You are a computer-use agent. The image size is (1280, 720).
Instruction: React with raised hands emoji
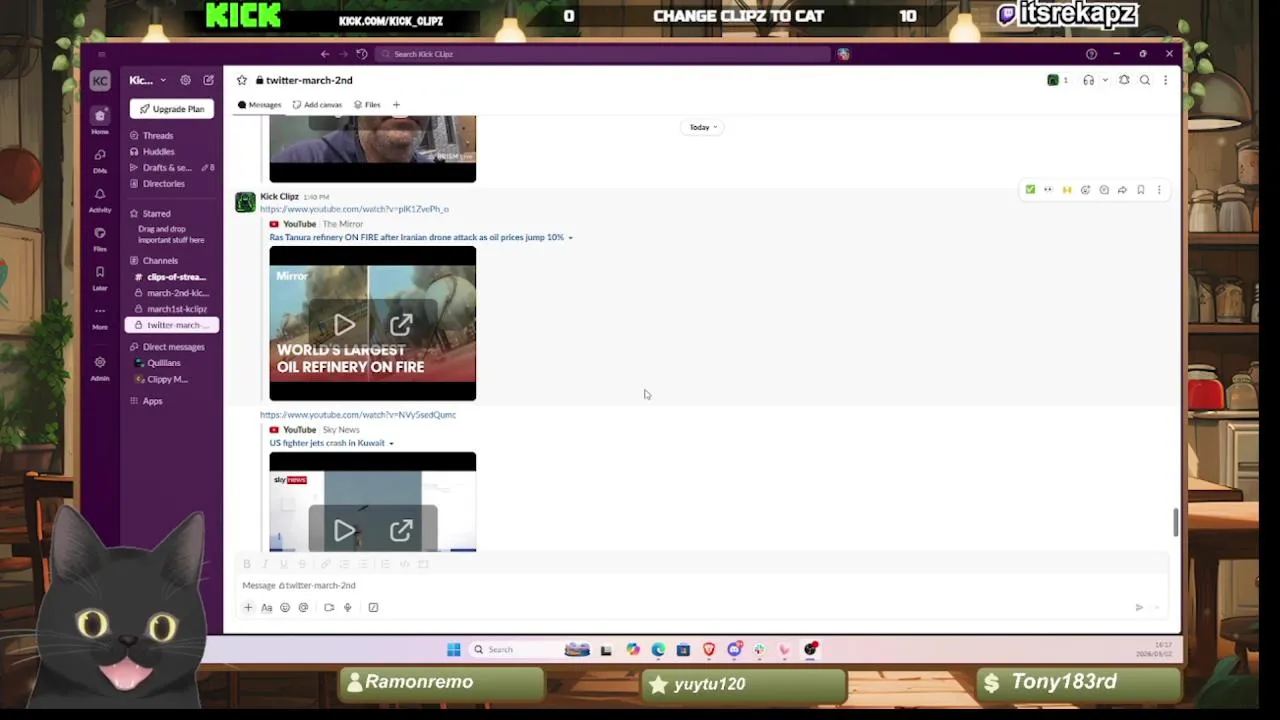click(1067, 190)
